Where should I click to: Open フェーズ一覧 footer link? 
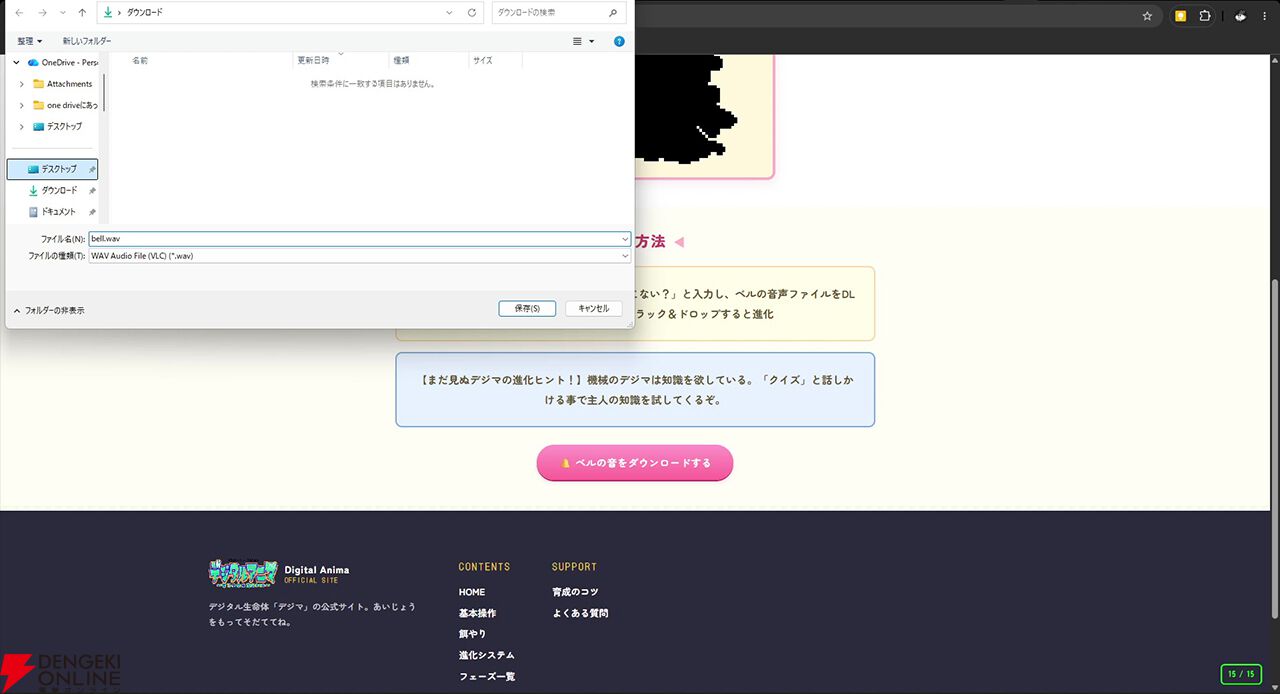pos(487,676)
